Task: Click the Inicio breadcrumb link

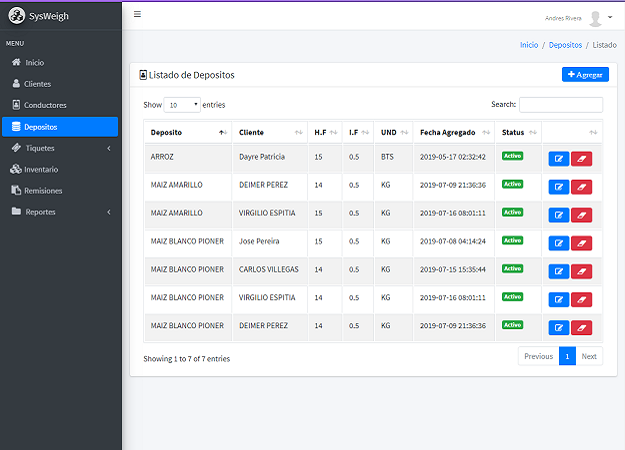Action: (528, 45)
